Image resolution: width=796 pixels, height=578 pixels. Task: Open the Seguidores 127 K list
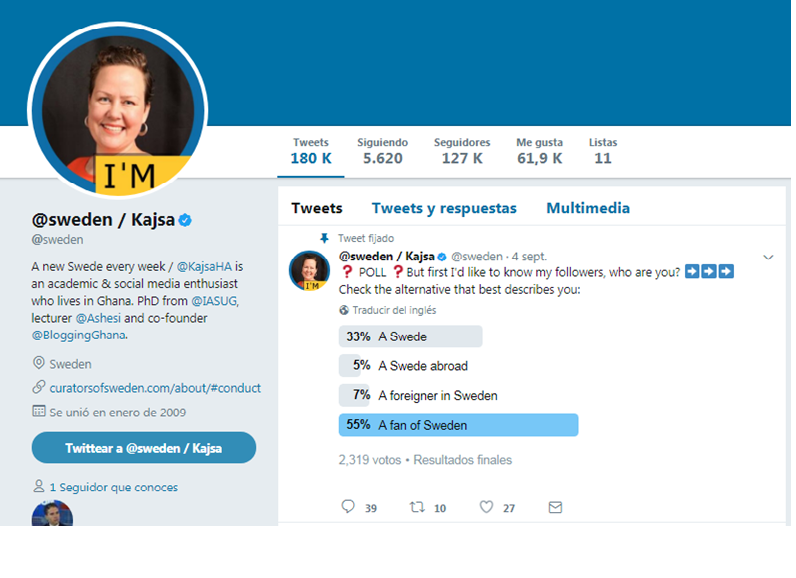coord(462,151)
